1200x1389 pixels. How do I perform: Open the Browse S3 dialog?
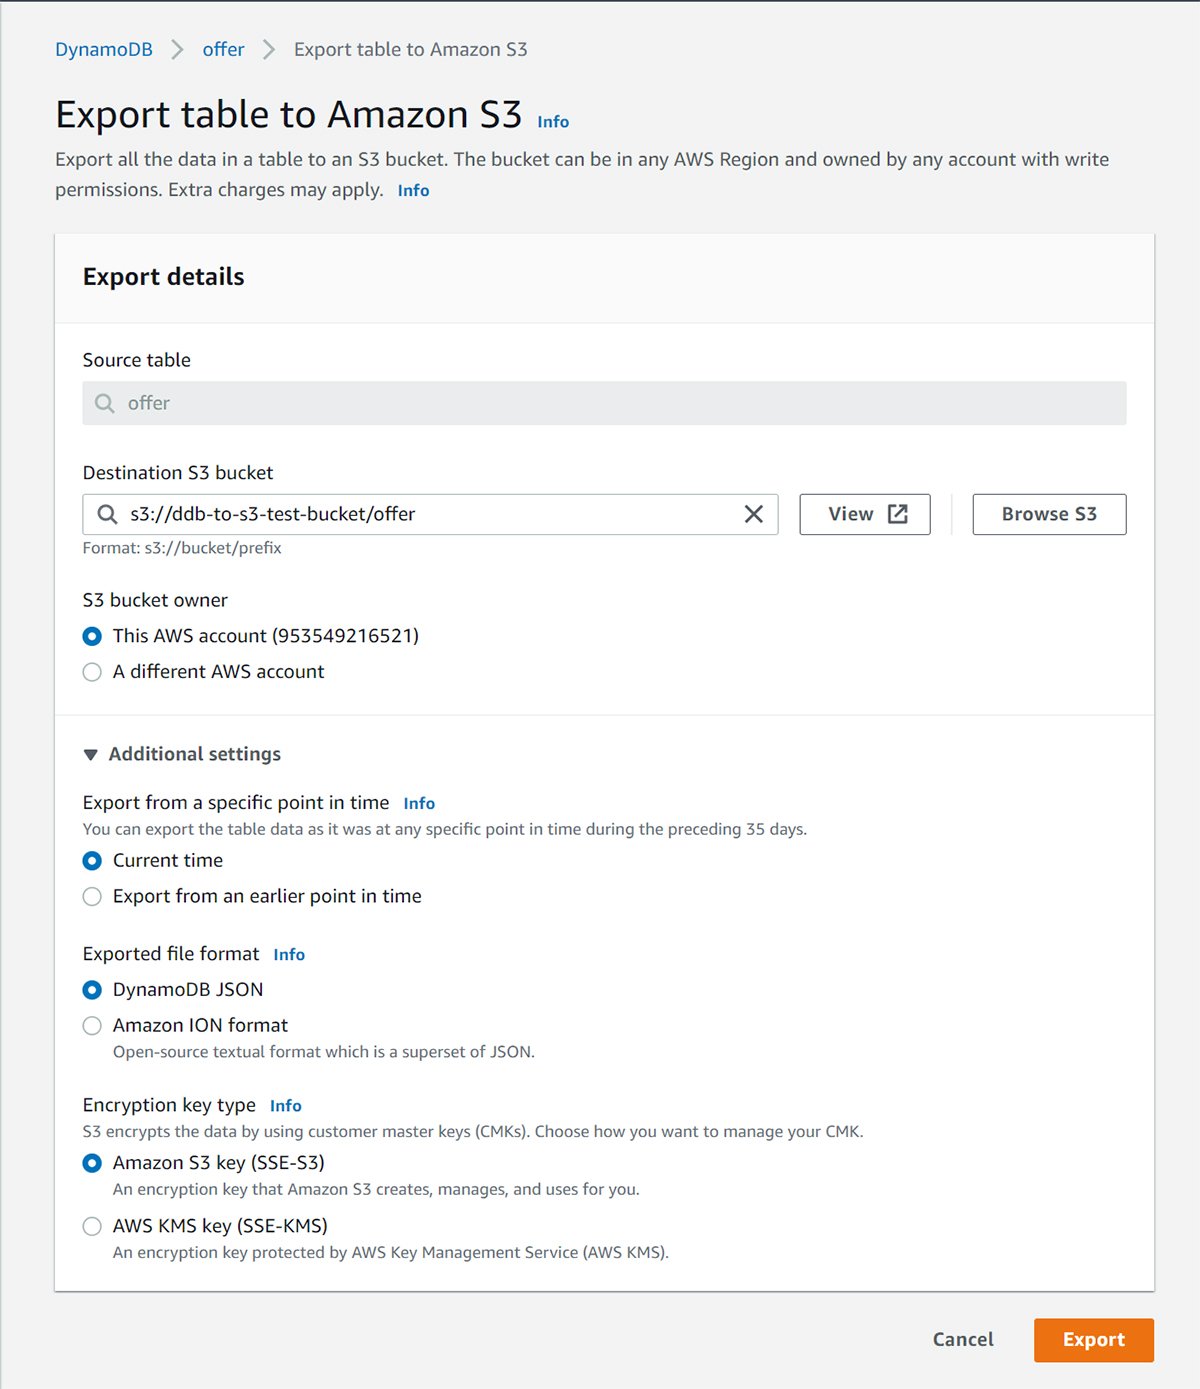(1049, 514)
